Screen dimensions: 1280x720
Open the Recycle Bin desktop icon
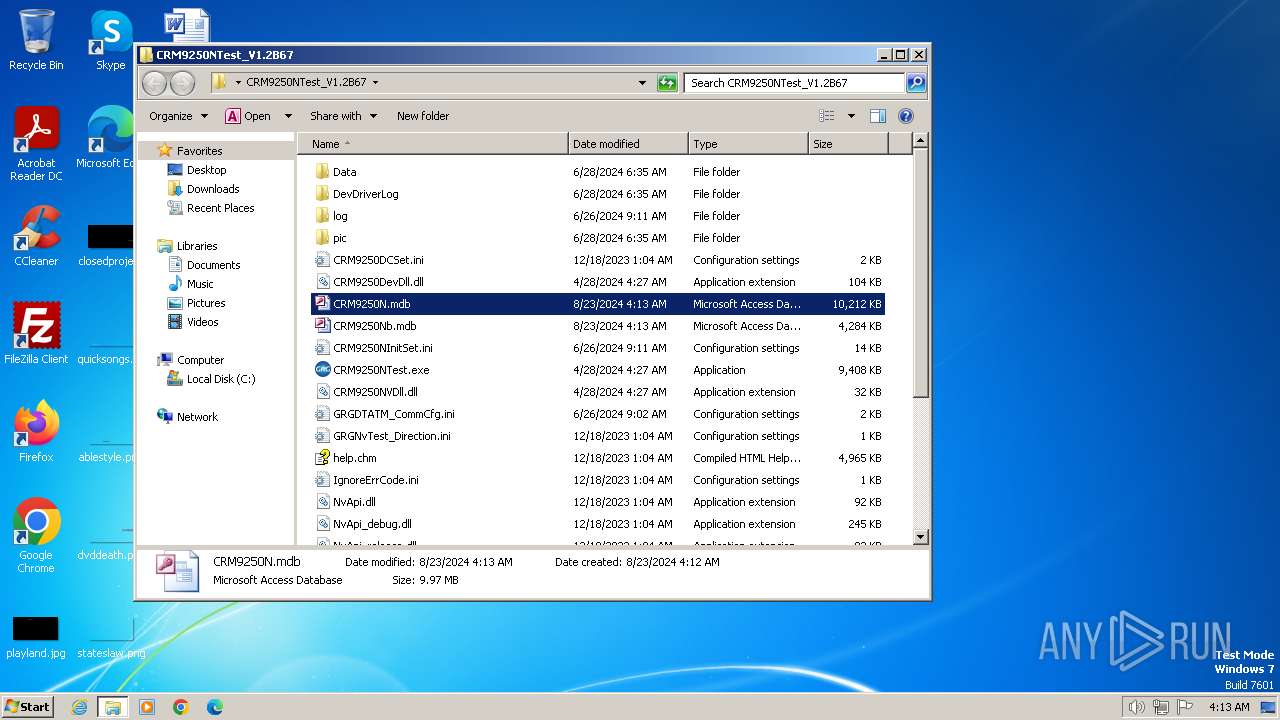coord(36,40)
